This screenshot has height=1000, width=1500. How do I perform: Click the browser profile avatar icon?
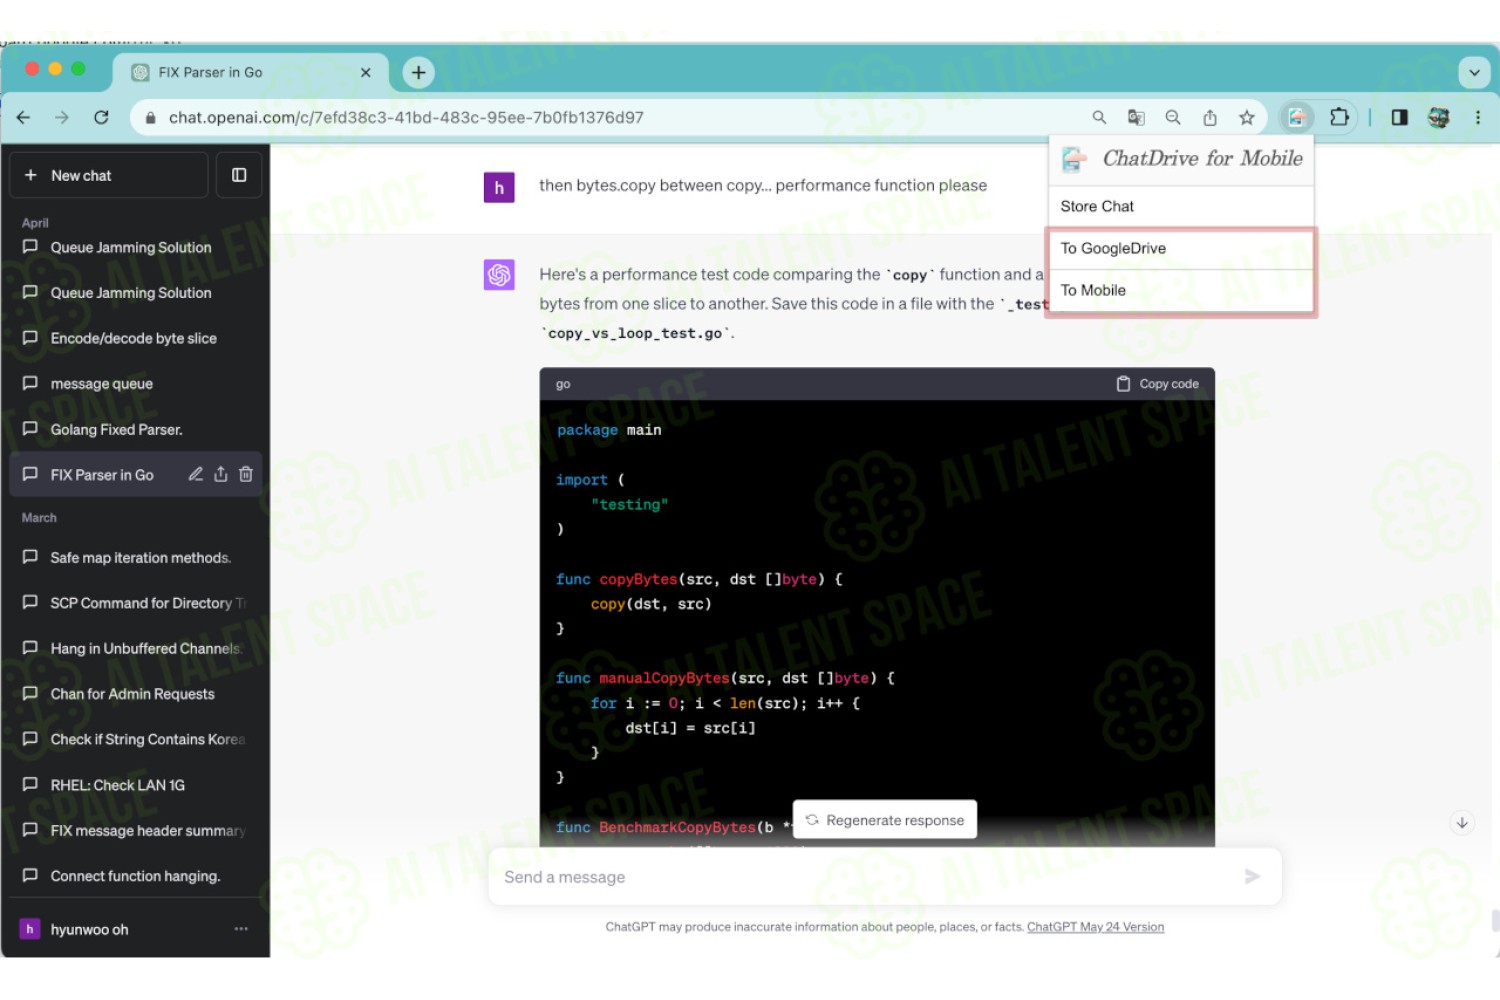pos(1439,117)
